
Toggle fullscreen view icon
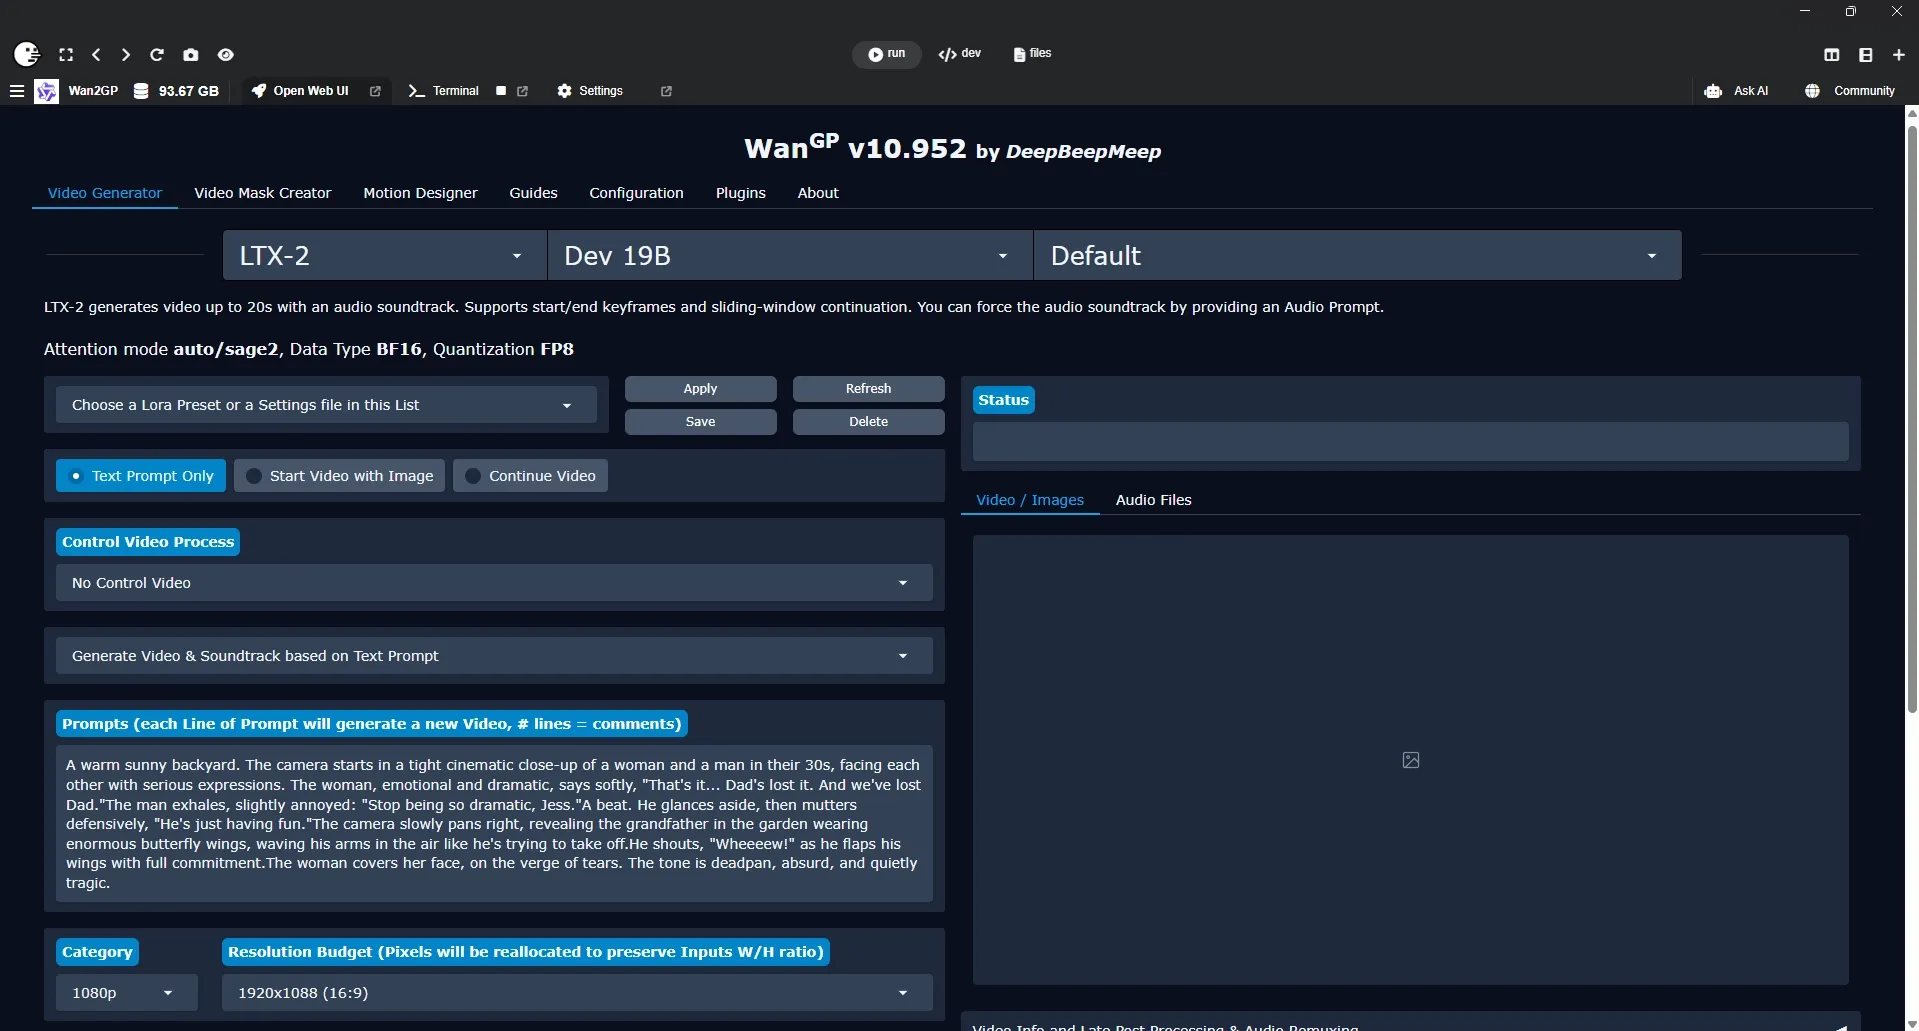coord(66,55)
